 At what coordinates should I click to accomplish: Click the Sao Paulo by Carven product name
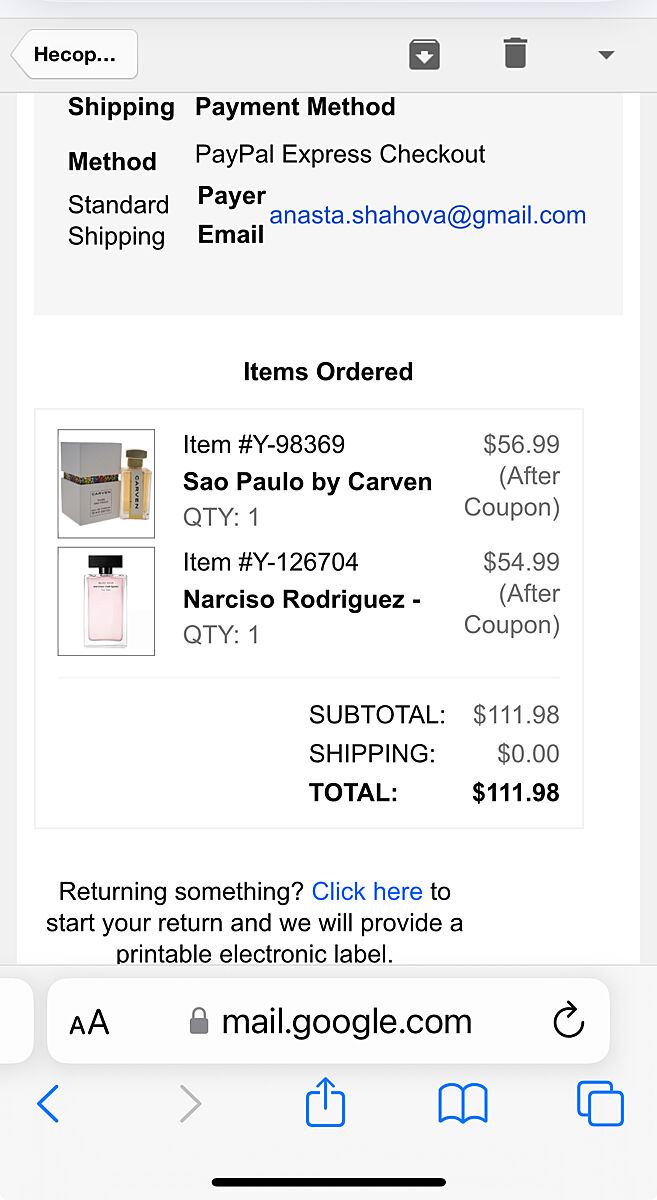click(x=307, y=482)
